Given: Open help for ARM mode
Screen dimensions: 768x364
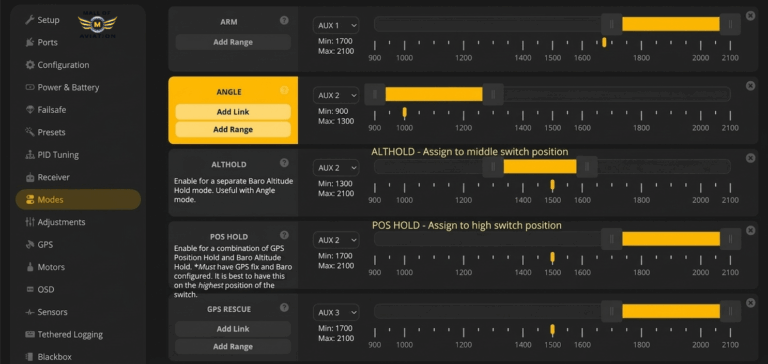Looking at the screenshot, I should (x=284, y=21).
